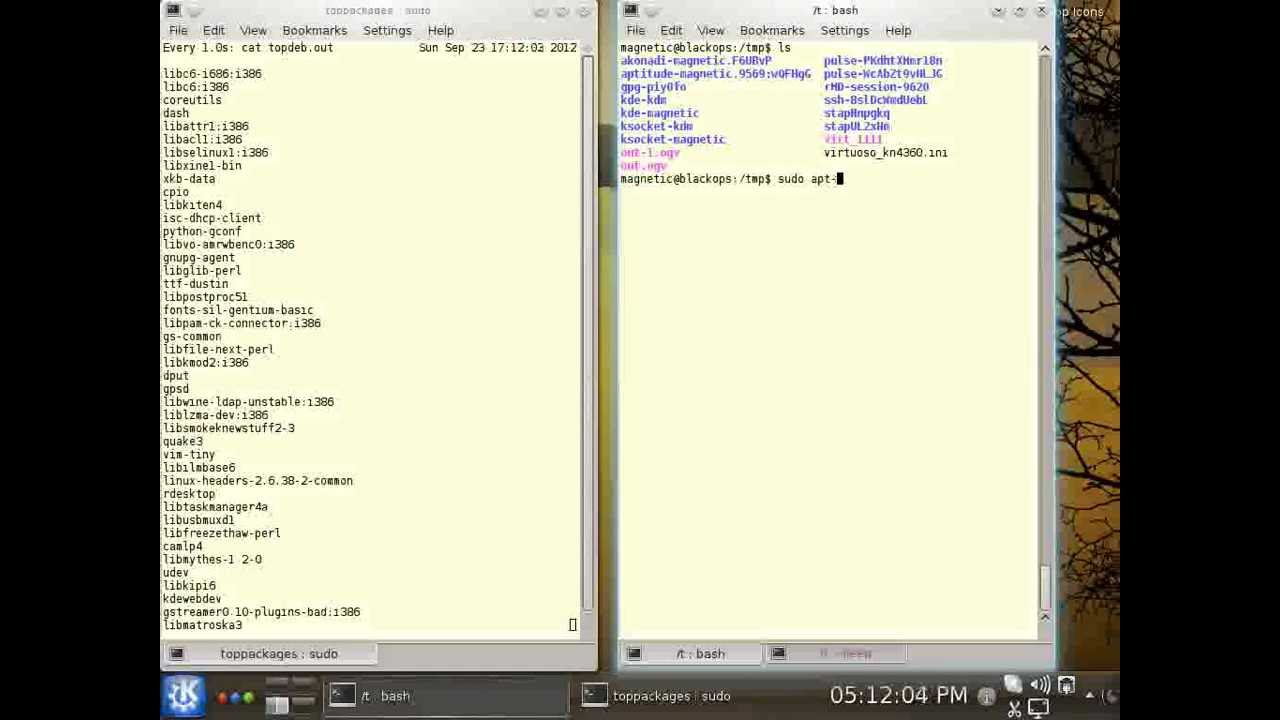This screenshot has width=1280, height=720.
Task: Open Edit menu in toppackages terminal
Action: (x=214, y=30)
